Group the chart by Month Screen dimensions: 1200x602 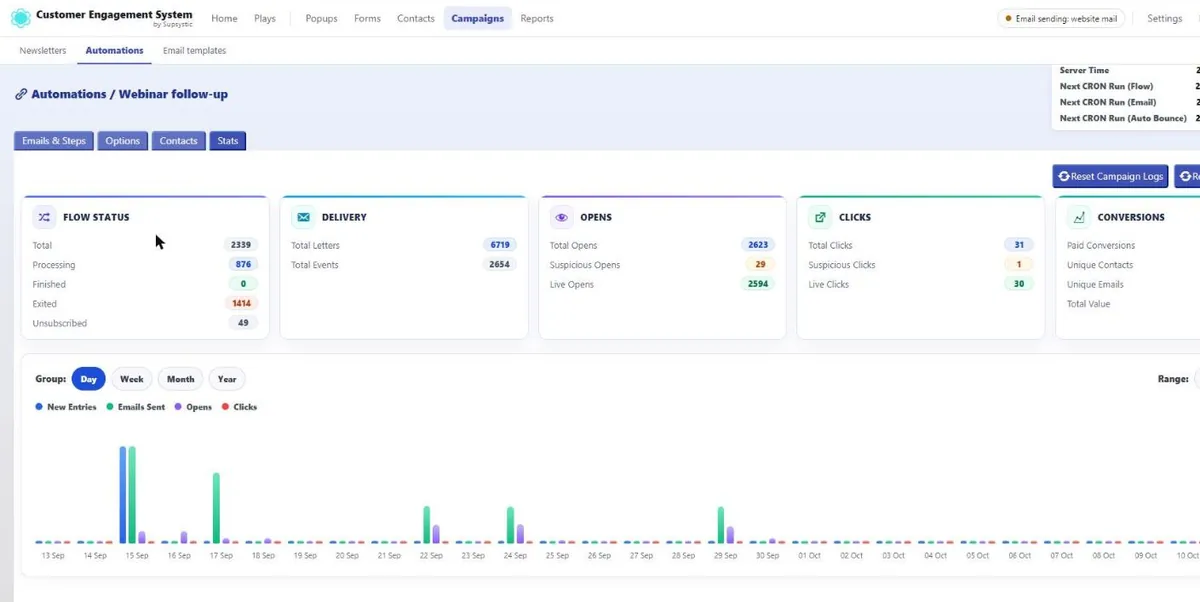pos(181,379)
